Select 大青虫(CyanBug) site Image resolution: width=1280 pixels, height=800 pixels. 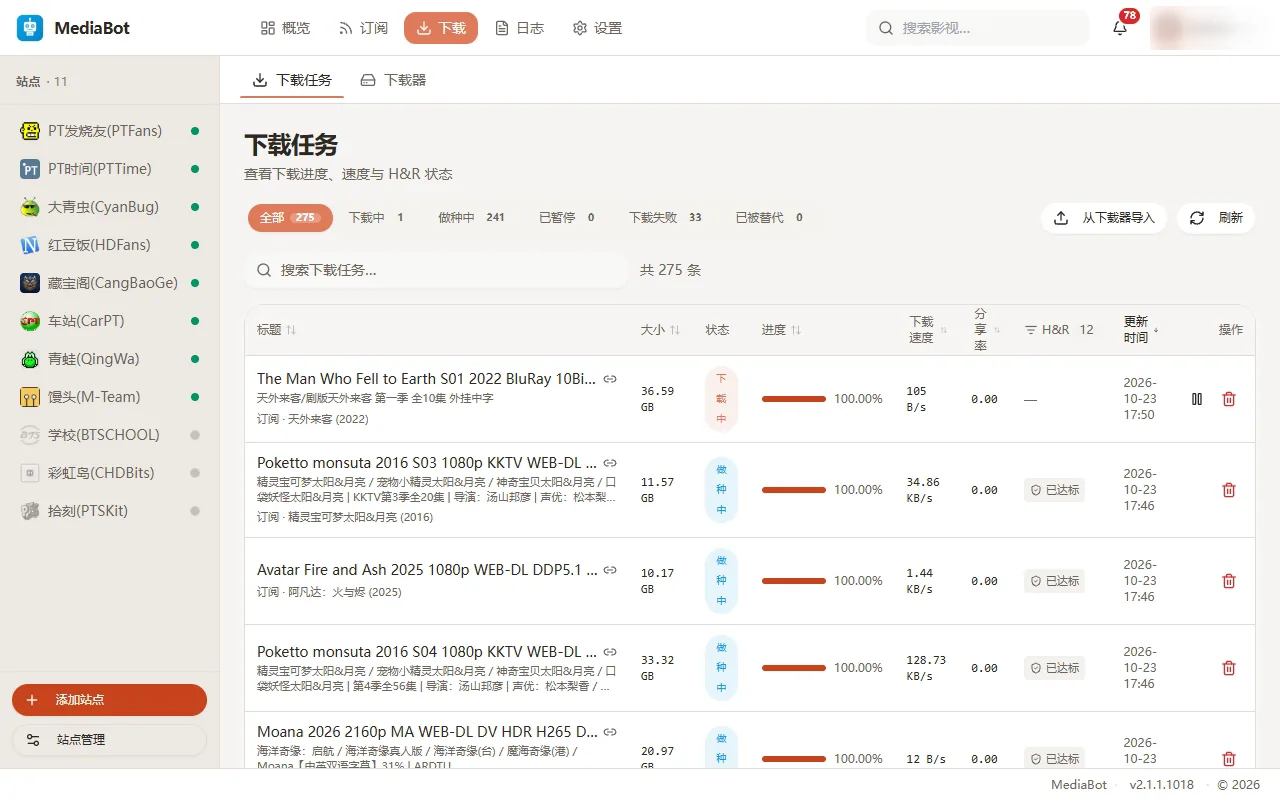coord(109,207)
